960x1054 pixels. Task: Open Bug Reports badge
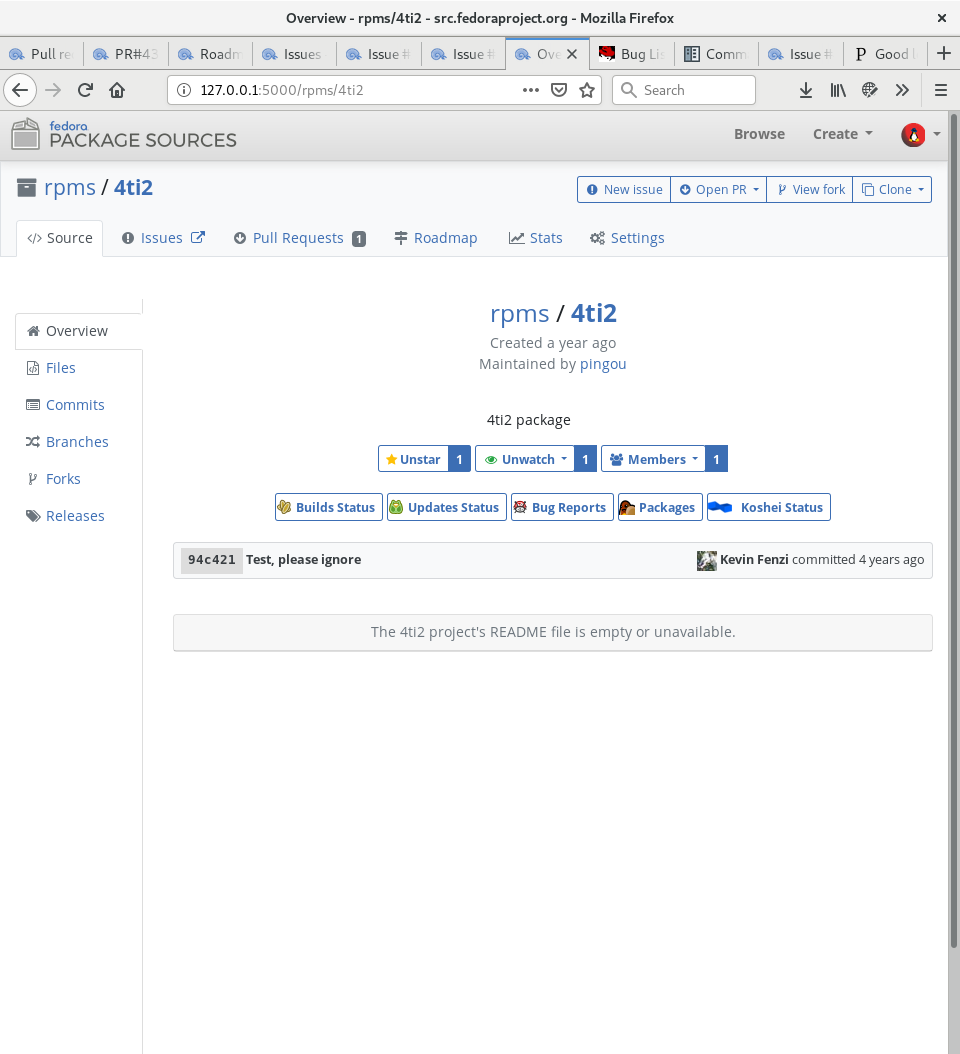click(562, 508)
